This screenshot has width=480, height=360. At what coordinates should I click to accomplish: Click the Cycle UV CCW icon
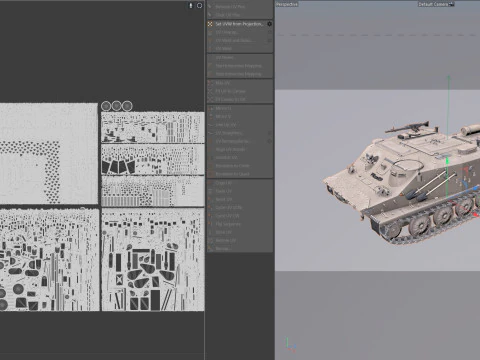210,208
